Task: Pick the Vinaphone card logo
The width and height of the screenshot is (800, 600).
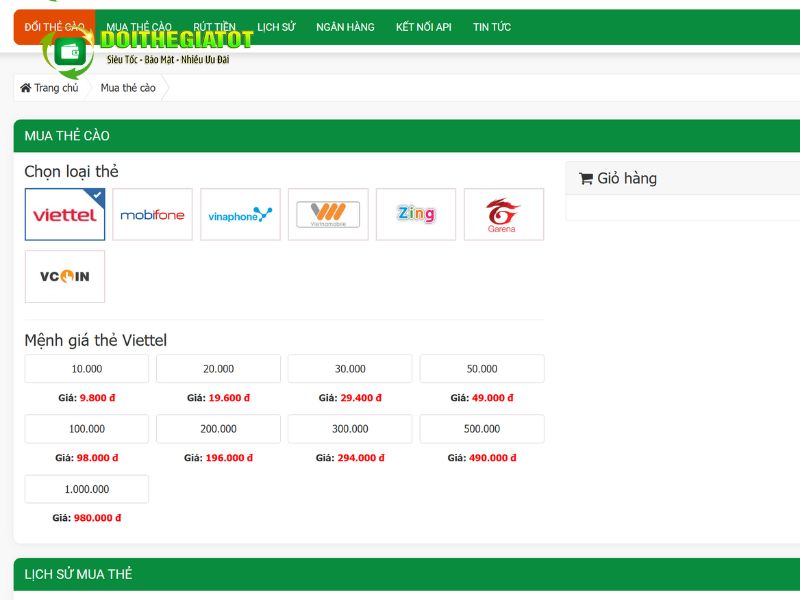Action: pos(240,214)
